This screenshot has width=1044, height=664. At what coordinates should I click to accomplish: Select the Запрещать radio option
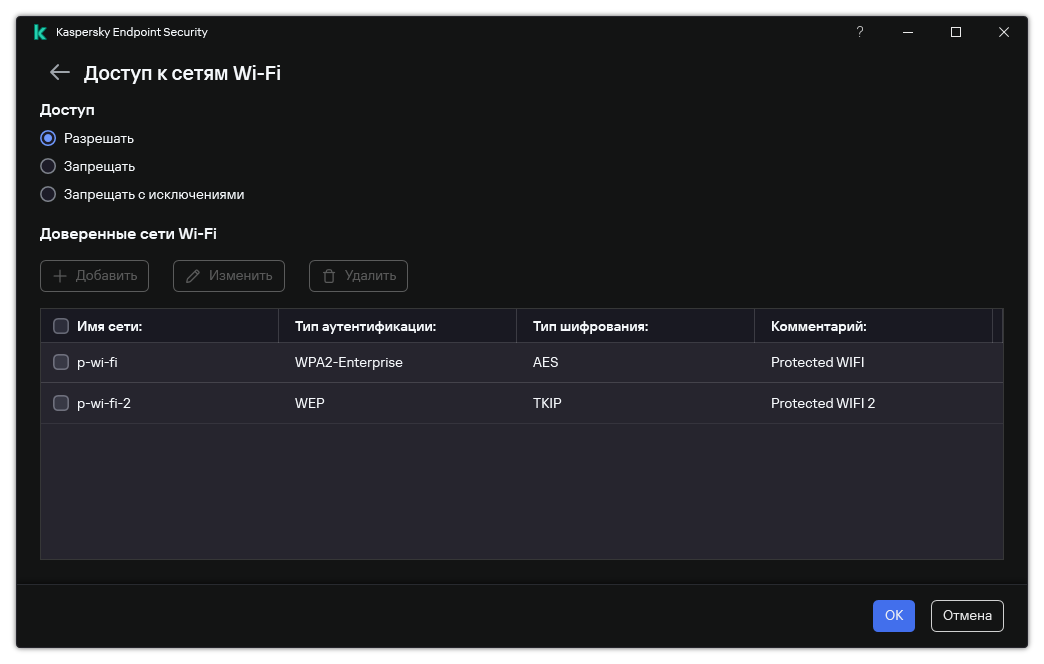(48, 166)
